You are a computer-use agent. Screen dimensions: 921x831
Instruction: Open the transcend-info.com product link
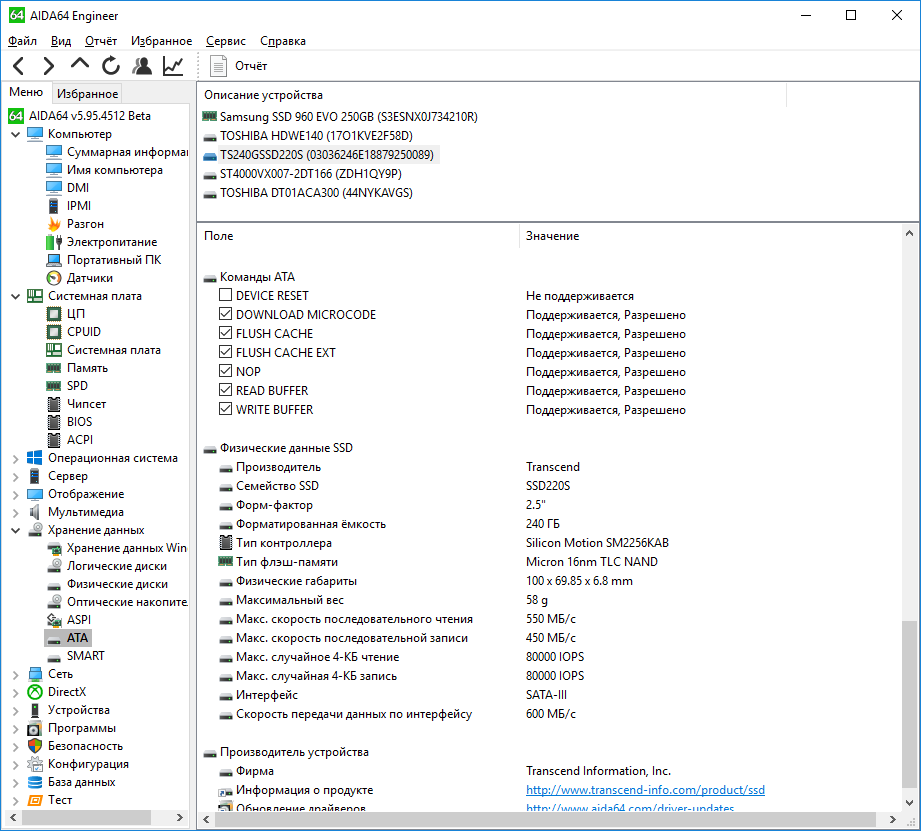click(x=645, y=790)
